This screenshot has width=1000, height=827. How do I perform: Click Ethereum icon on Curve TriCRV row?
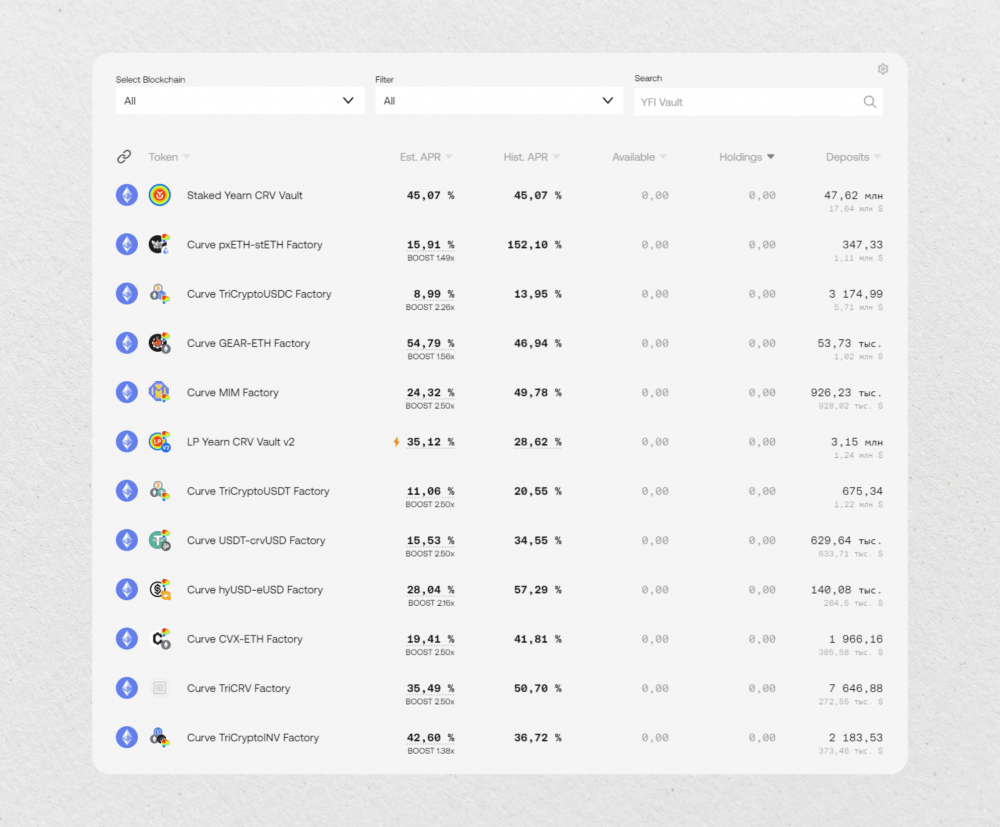(x=127, y=688)
